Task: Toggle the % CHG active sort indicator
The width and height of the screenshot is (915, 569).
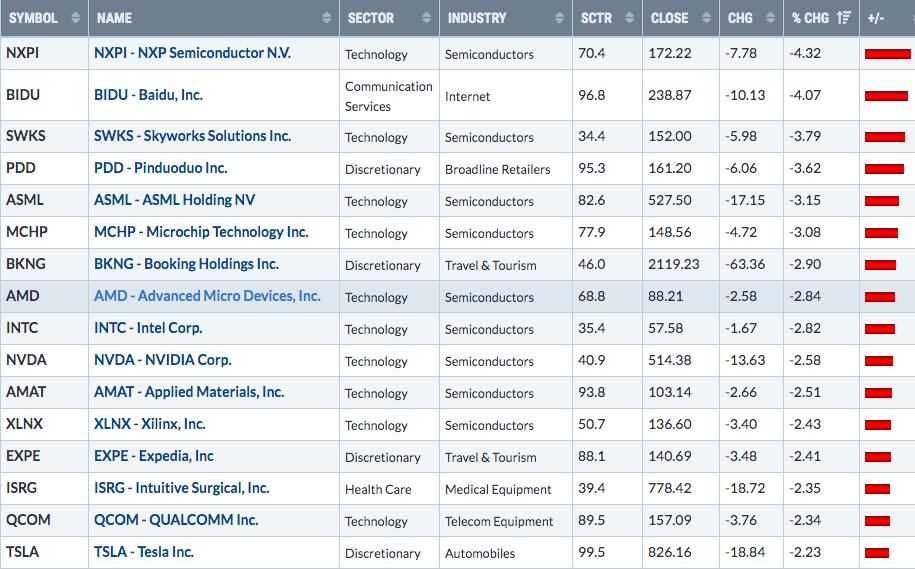Action: click(x=844, y=18)
